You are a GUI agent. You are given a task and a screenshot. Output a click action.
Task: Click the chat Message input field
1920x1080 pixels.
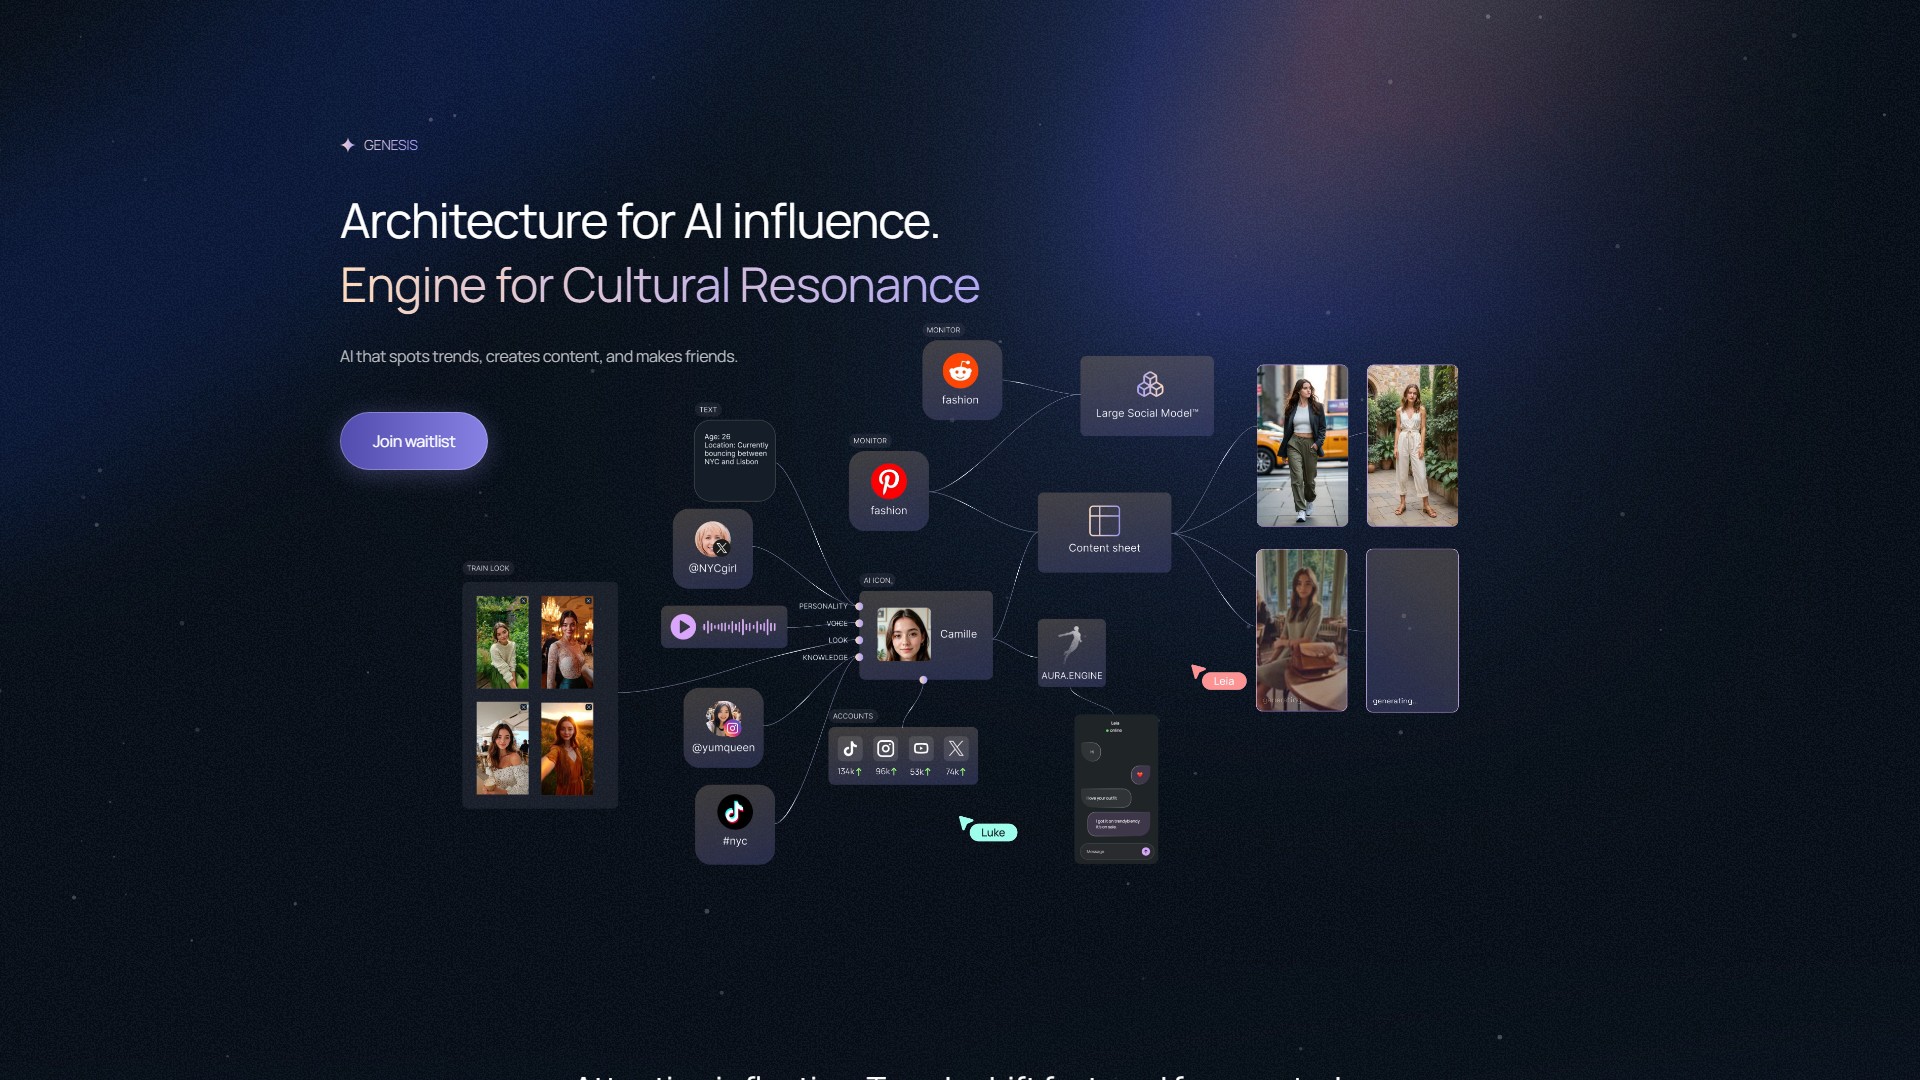1108,852
